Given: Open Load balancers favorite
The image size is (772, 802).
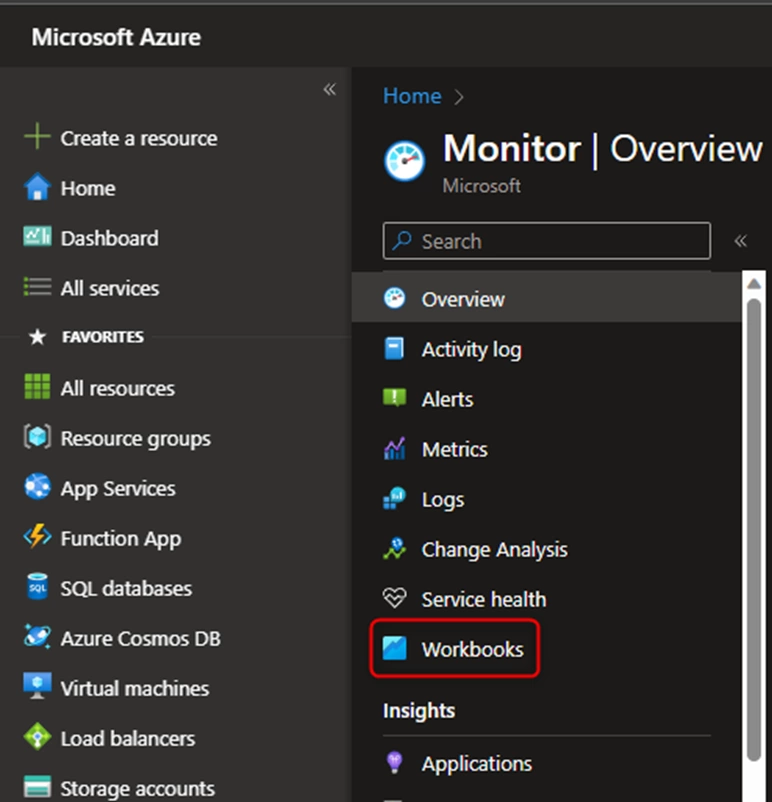Looking at the screenshot, I should coord(128,739).
